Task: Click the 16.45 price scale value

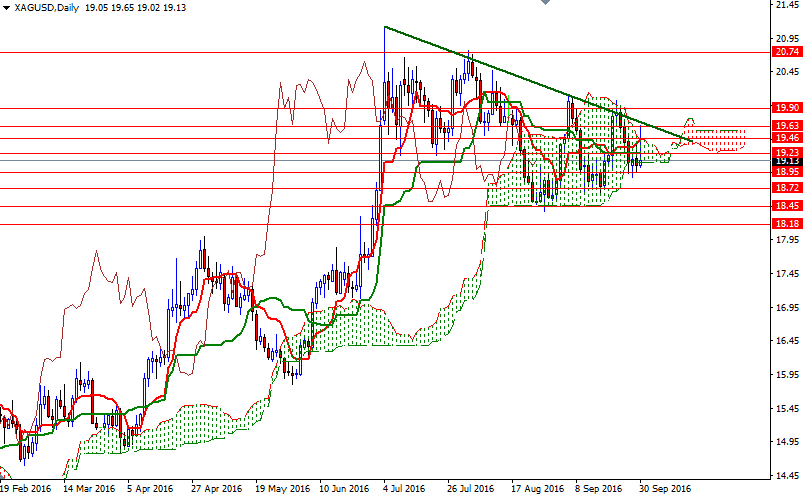Action: pos(788,341)
